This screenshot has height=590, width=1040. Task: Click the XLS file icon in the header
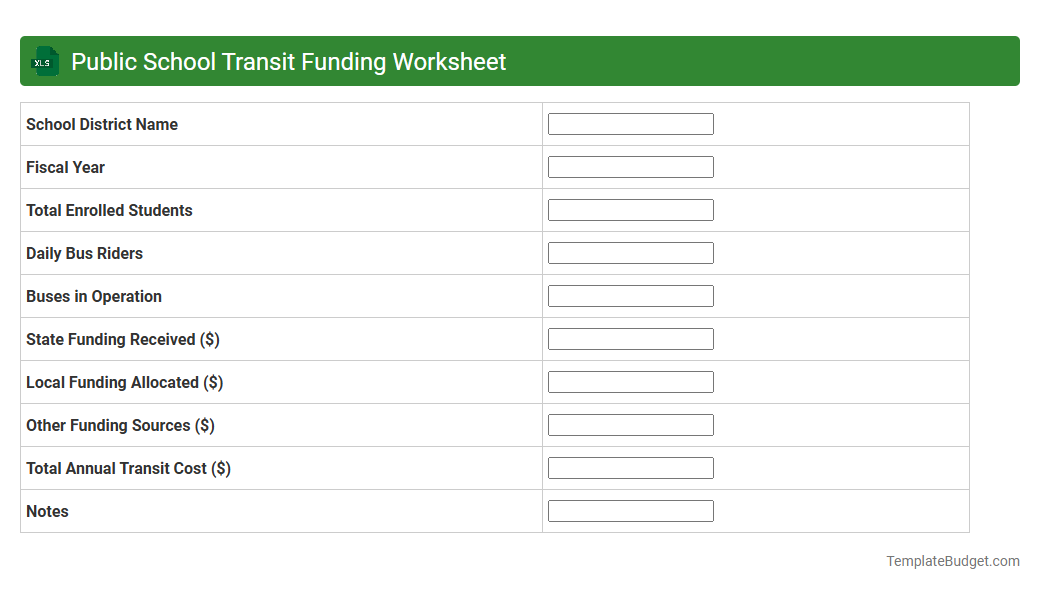tap(43, 61)
